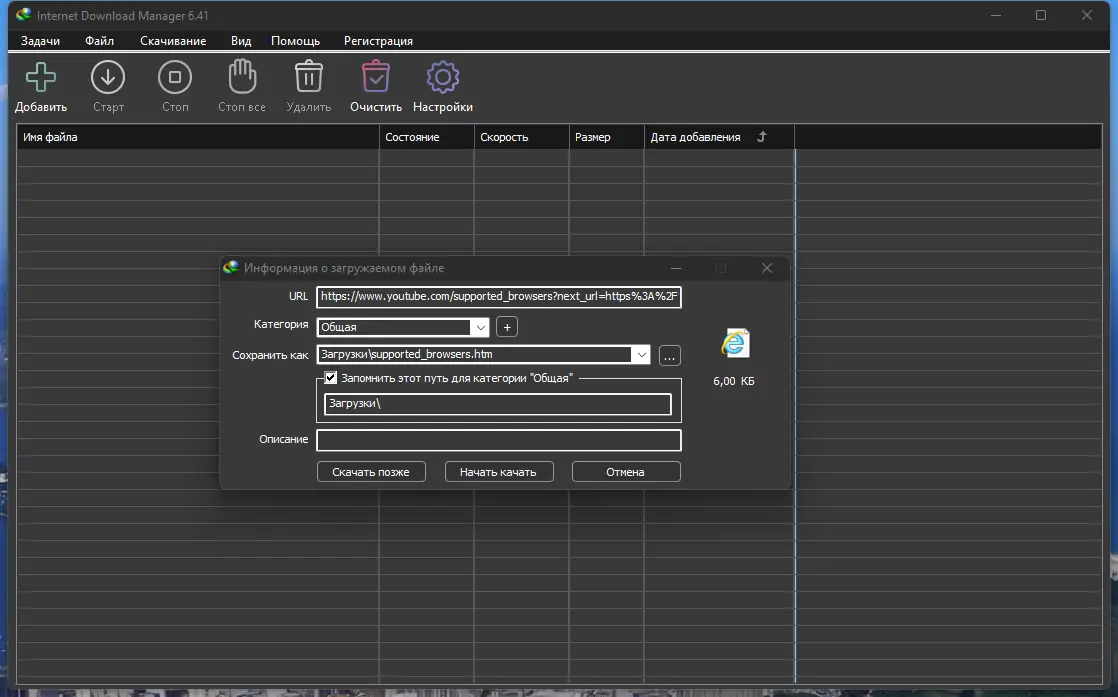Maximize the Internet Download Manager window
The image size is (1118, 697).
point(1041,15)
